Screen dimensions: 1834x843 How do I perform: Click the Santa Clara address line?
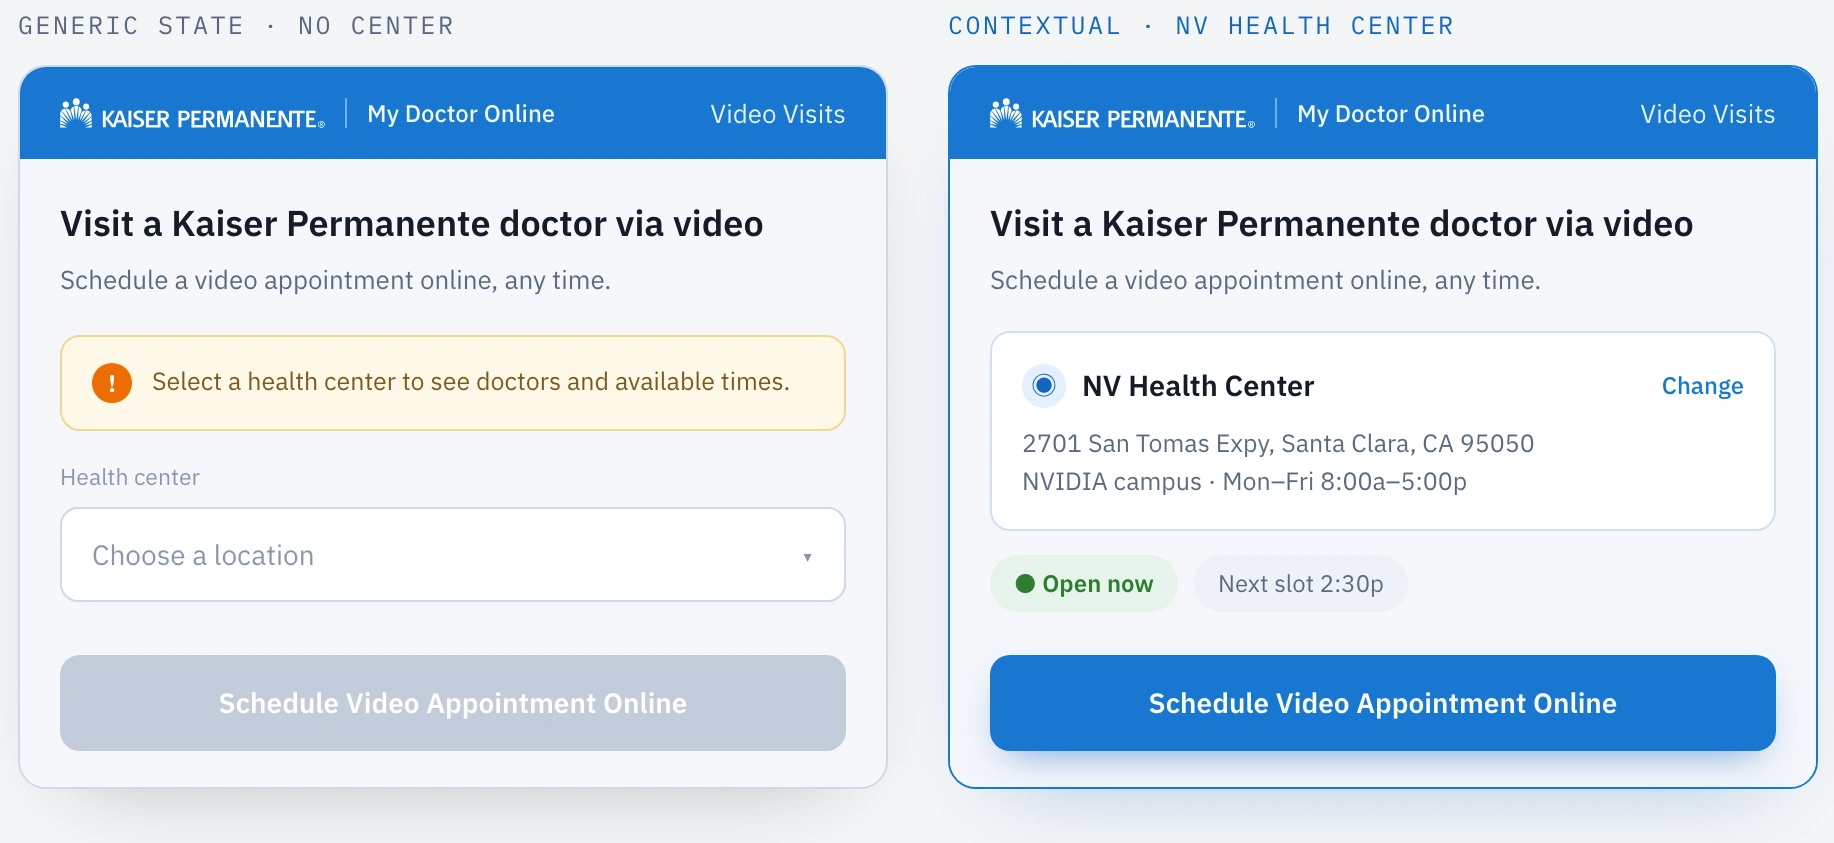click(x=1278, y=443)
